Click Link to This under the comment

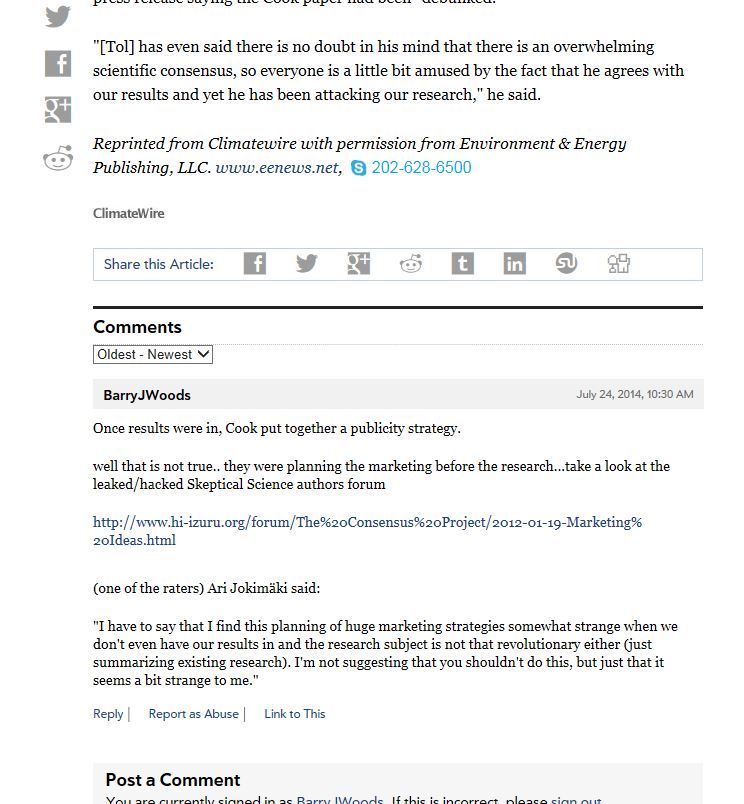click(294, 714)
